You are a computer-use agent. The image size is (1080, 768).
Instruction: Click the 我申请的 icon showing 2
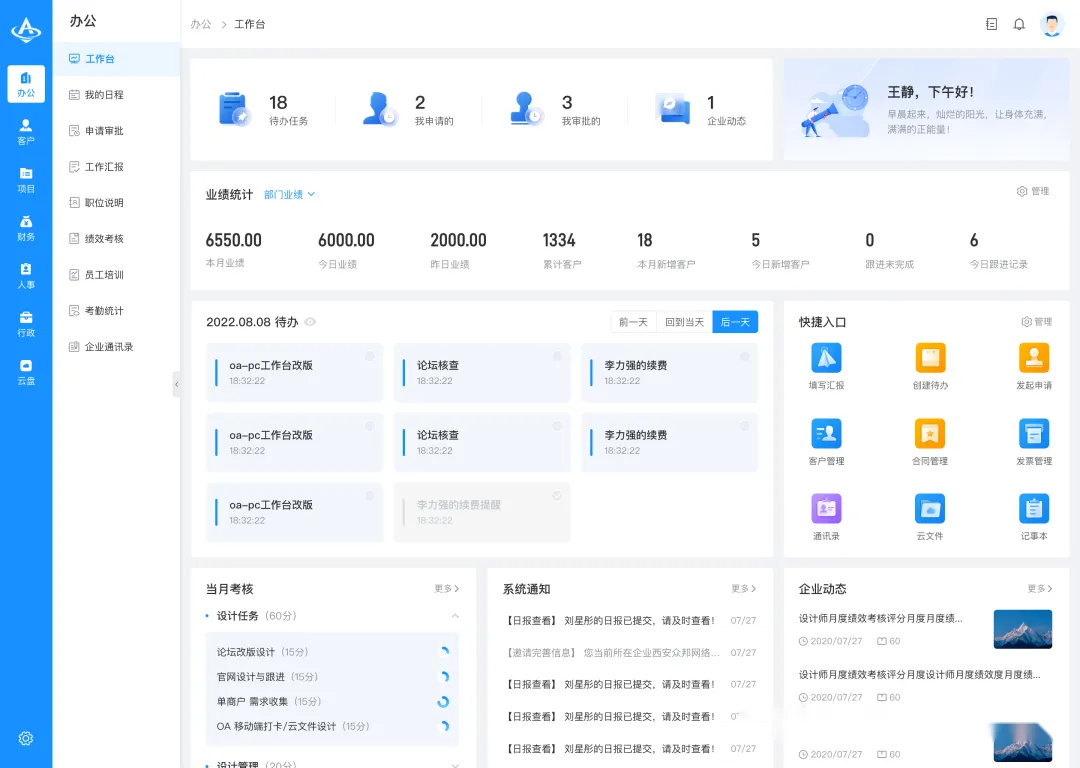pyautogui.click(x=380, y=109)
